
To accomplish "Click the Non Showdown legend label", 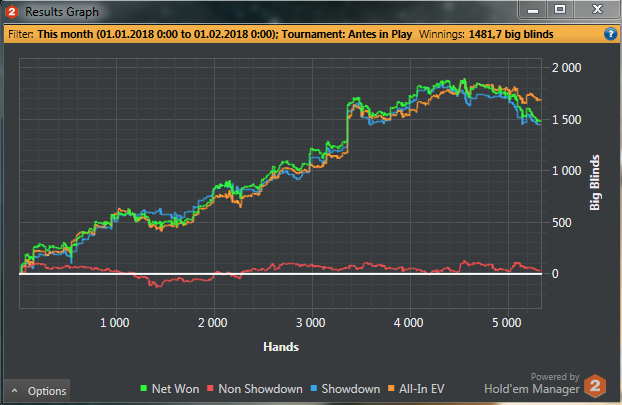I will (x=260, y=389).
